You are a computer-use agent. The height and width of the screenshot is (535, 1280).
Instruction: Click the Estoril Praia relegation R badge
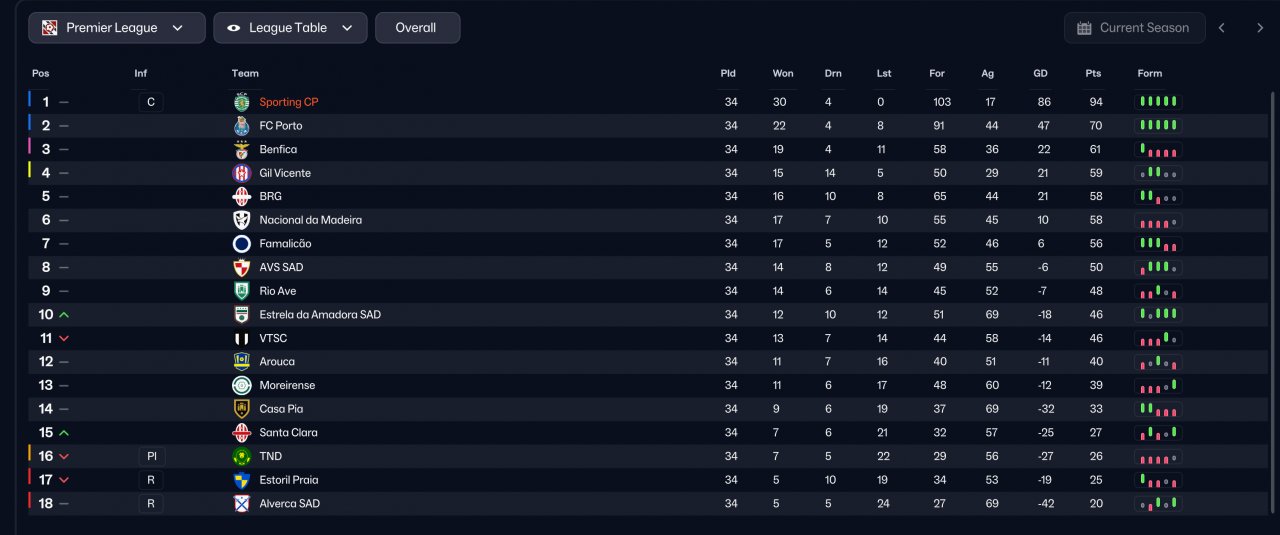151,480
